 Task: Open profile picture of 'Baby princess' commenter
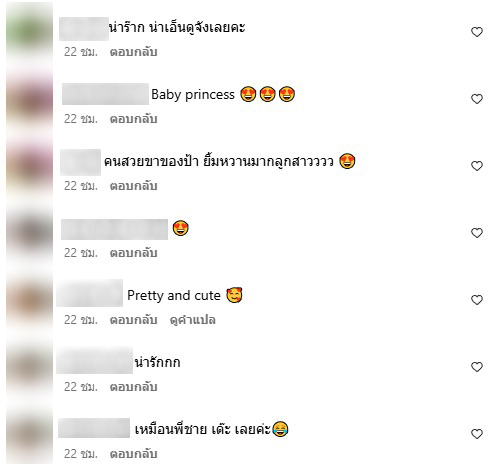[x=29, y=99]
